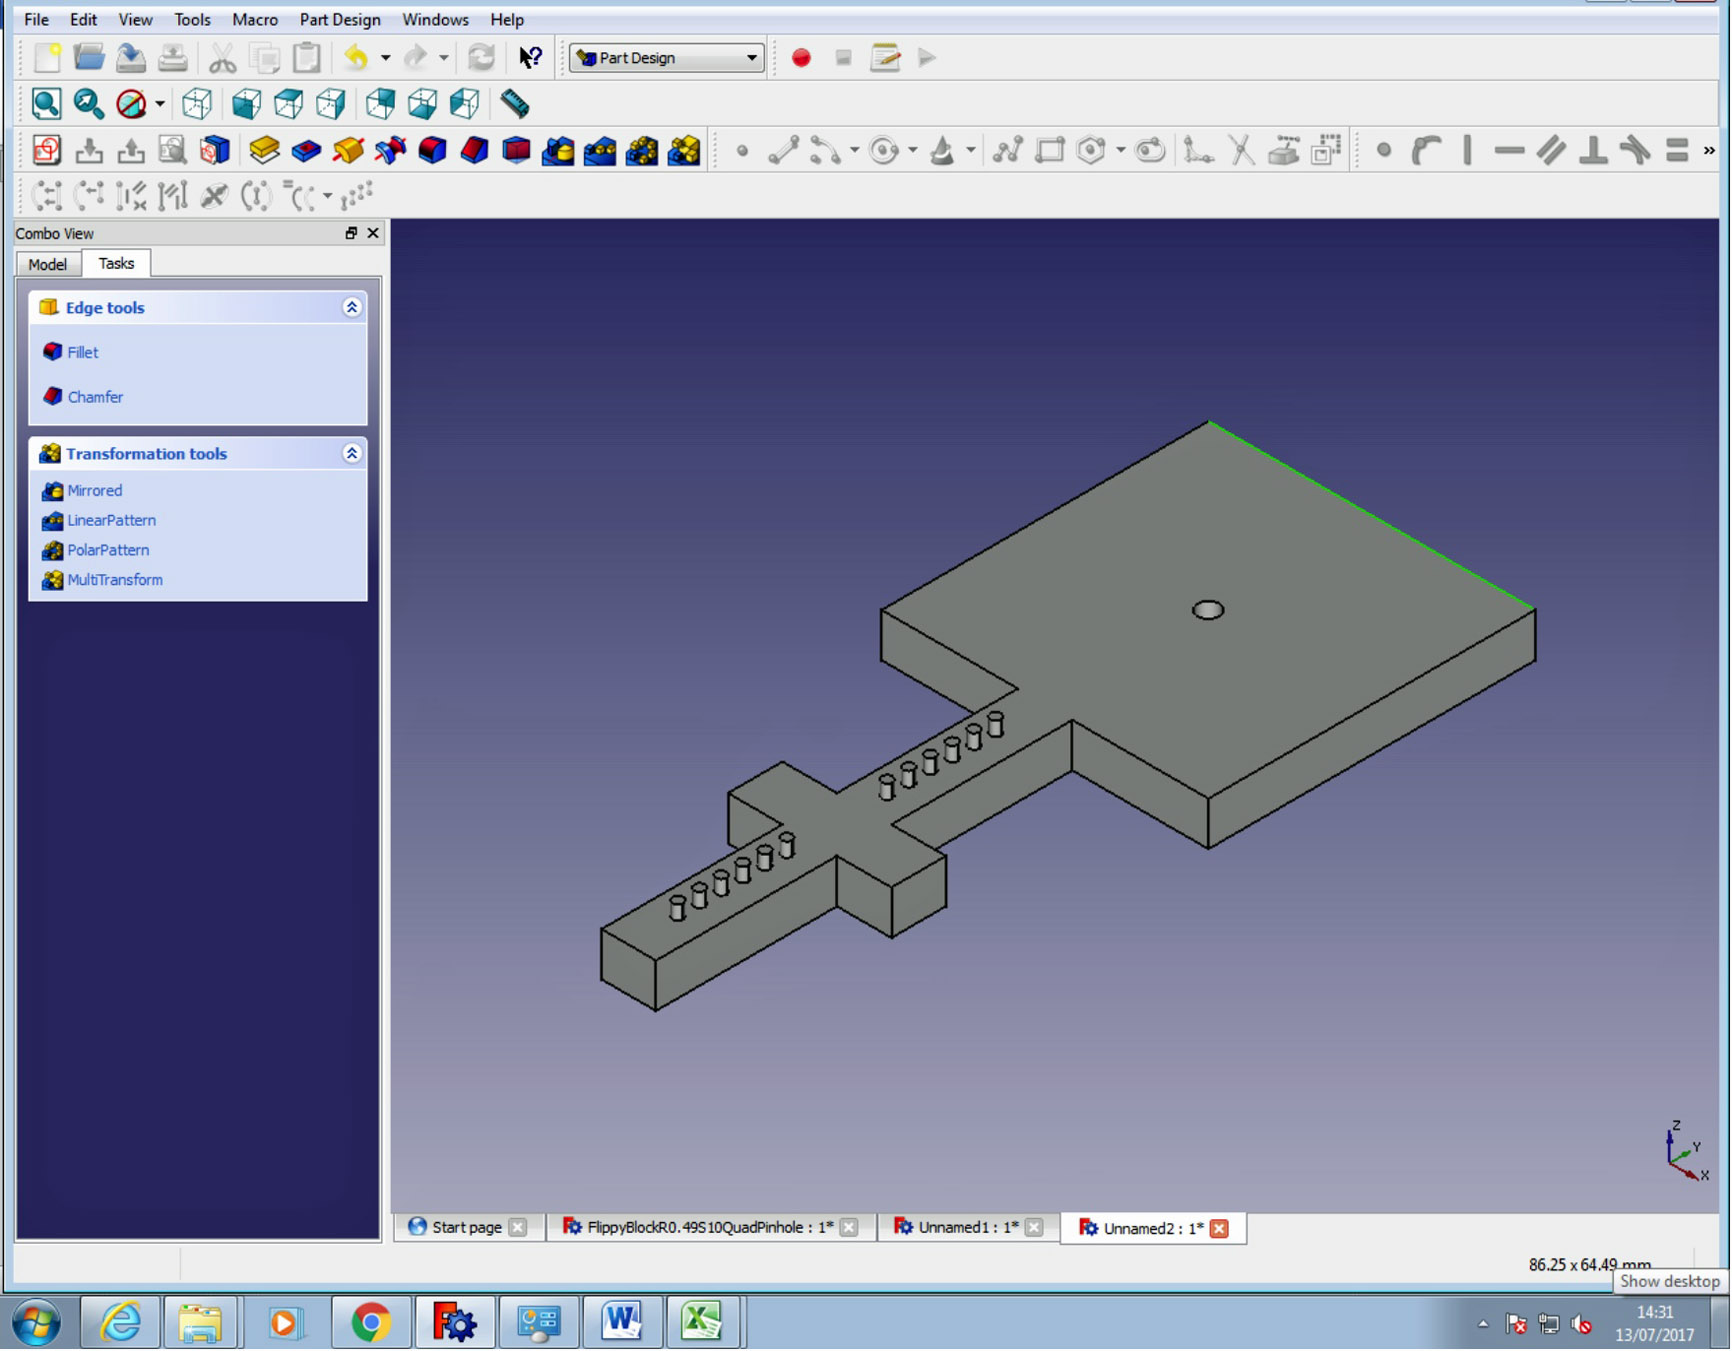
Task: Set right view cube icon
Action: coord(331,103)
